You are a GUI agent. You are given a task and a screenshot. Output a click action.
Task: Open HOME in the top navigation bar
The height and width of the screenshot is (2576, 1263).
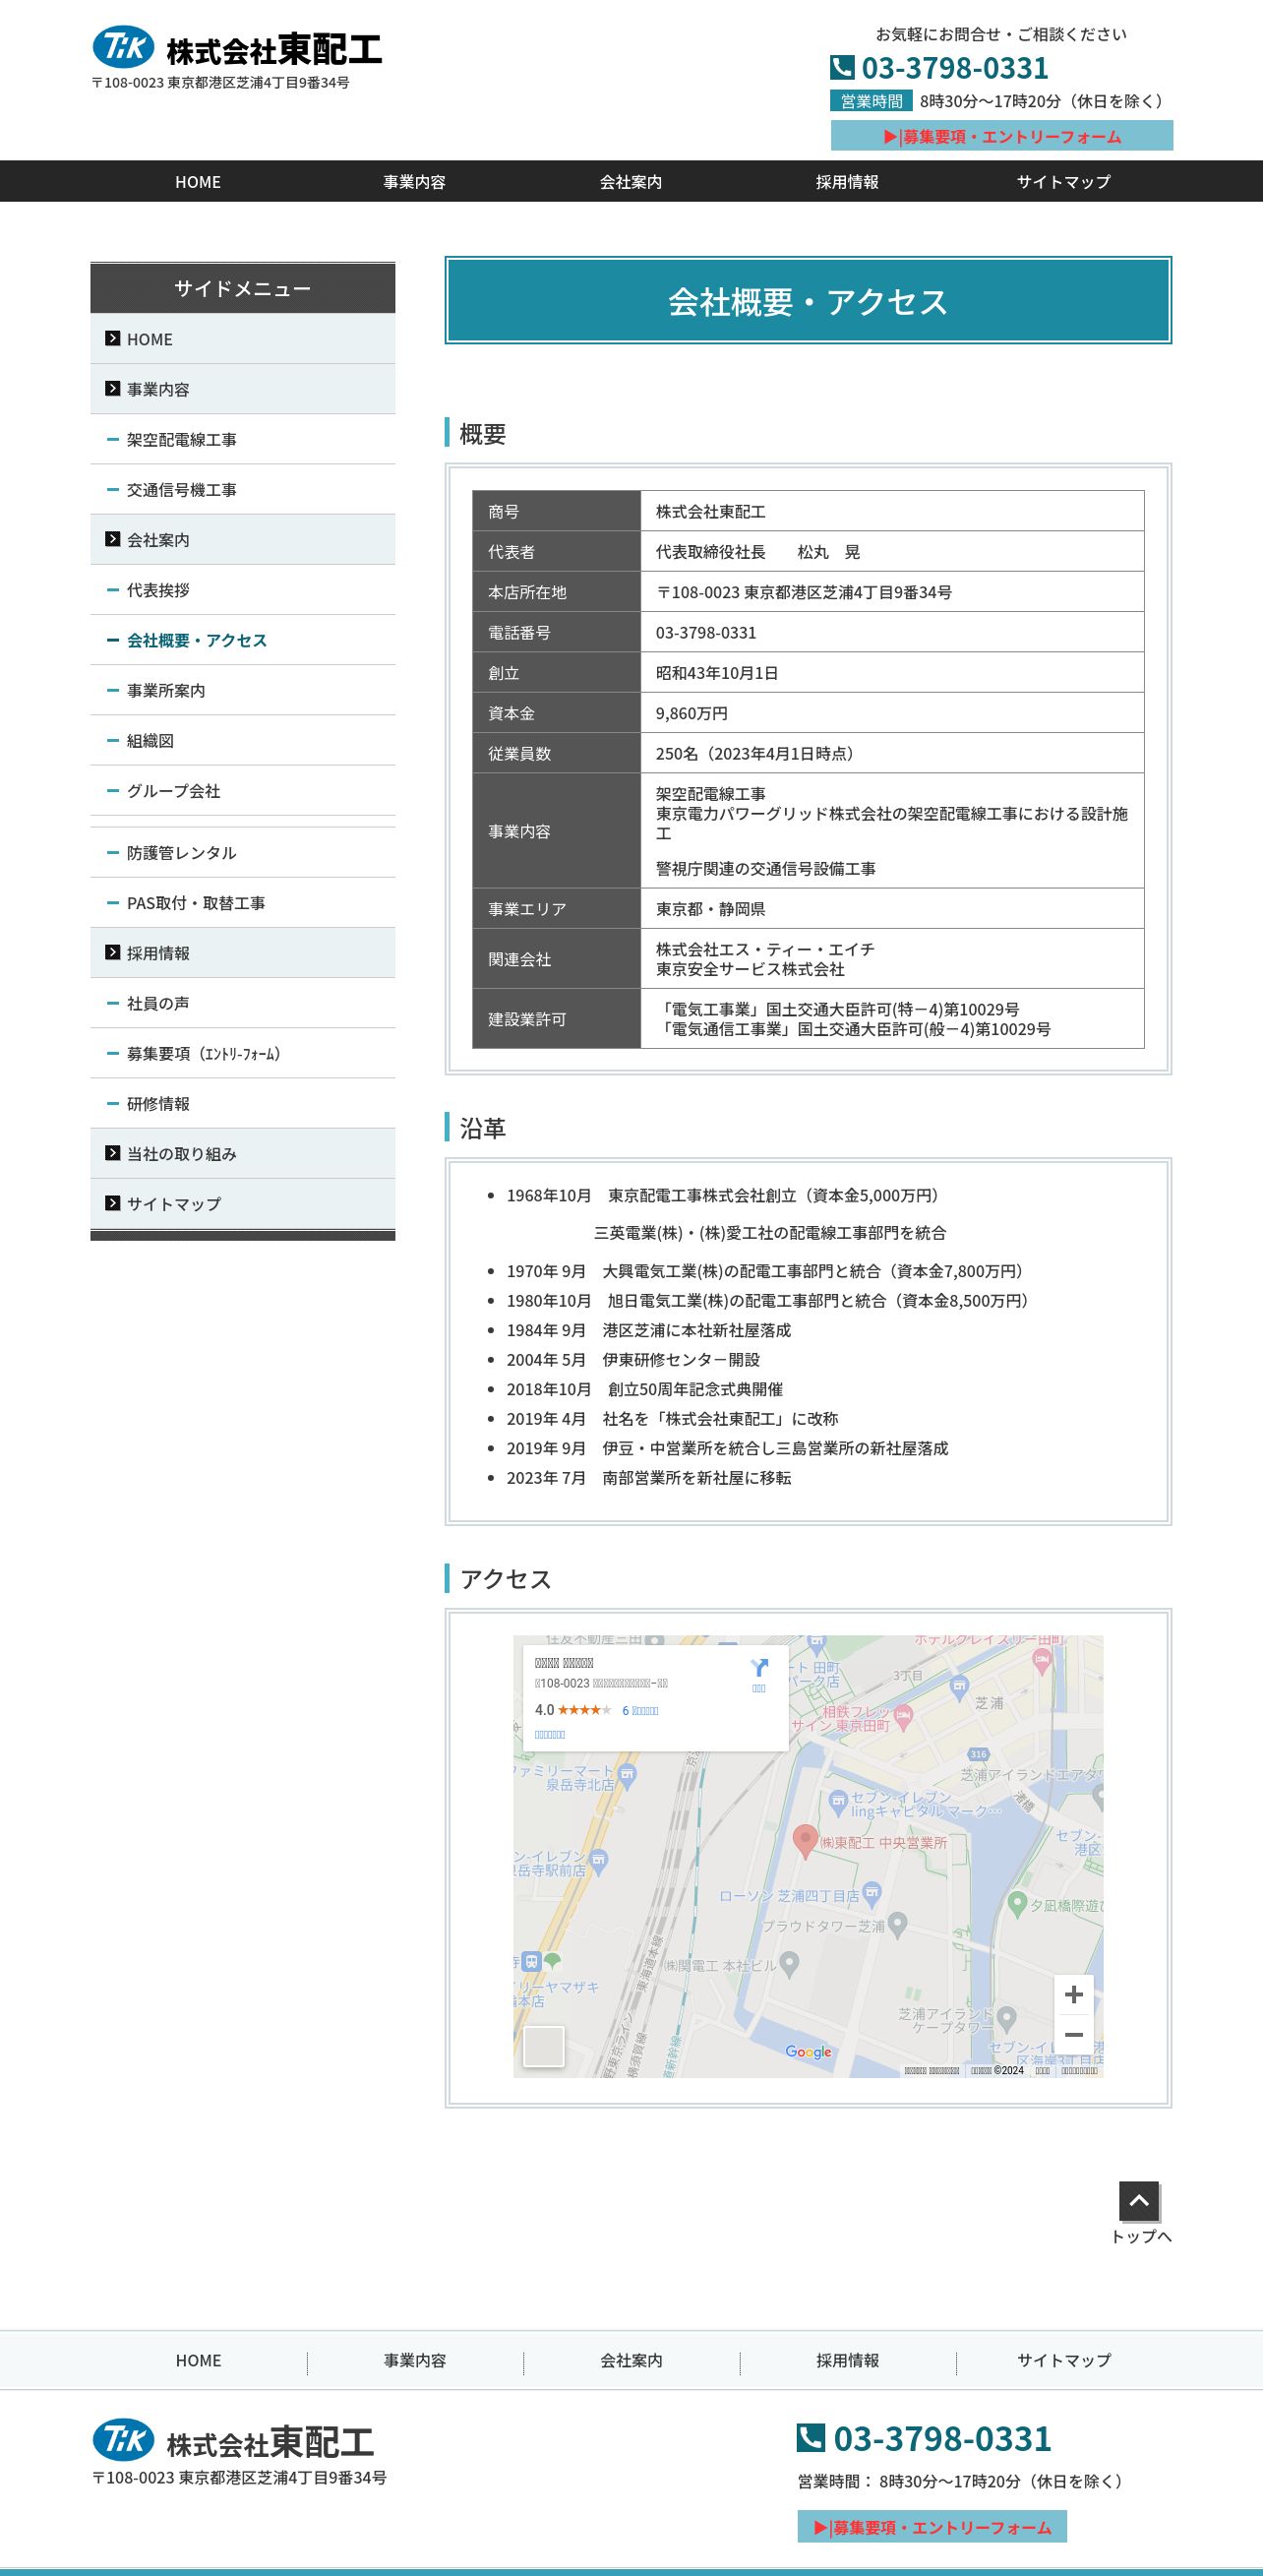[x=198, y=182]
